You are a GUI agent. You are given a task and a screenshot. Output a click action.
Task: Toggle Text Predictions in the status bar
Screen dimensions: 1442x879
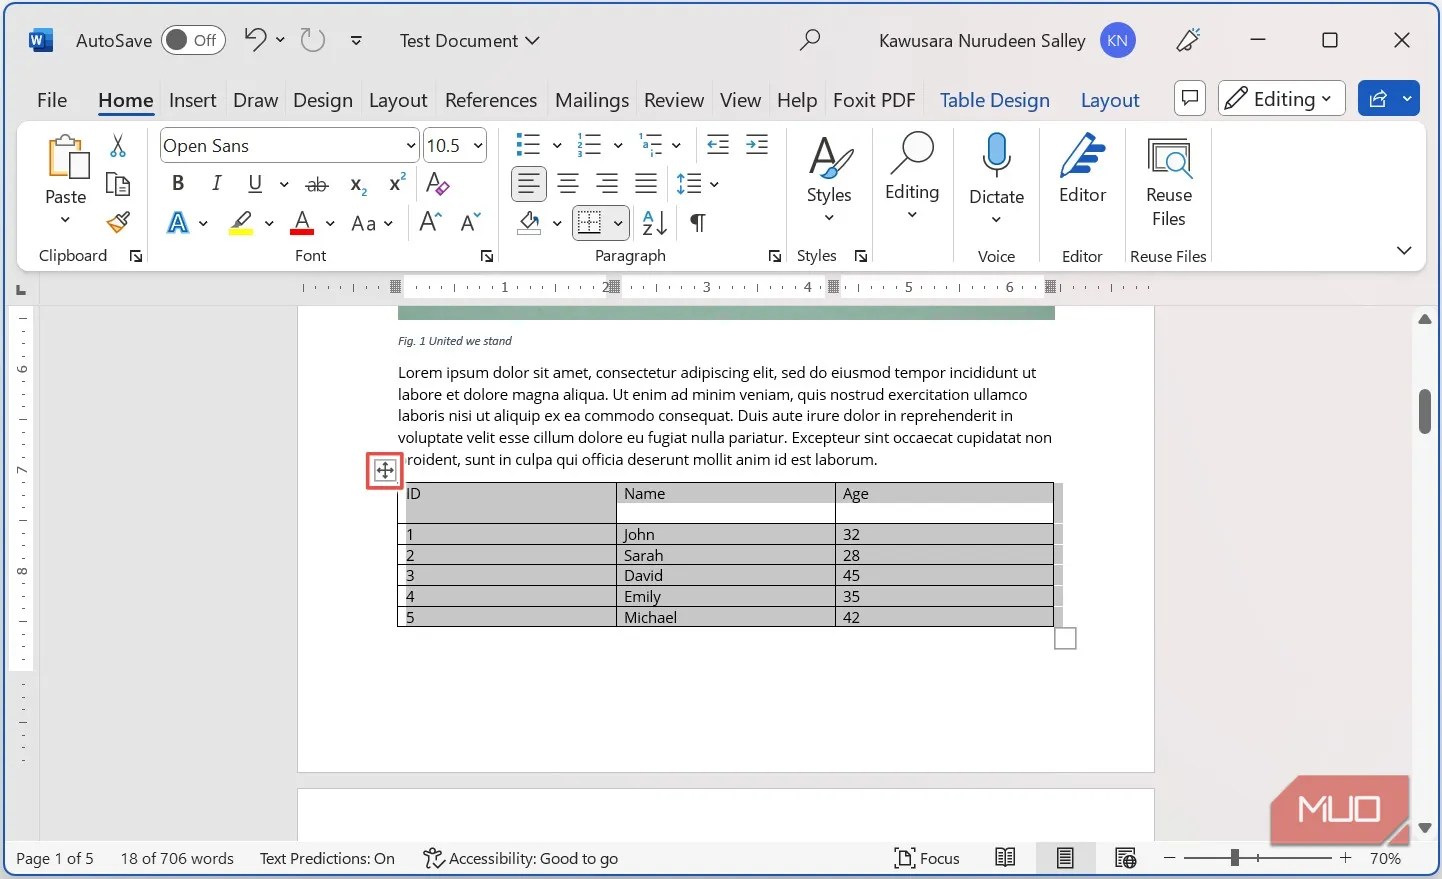(x=326, y=858)
